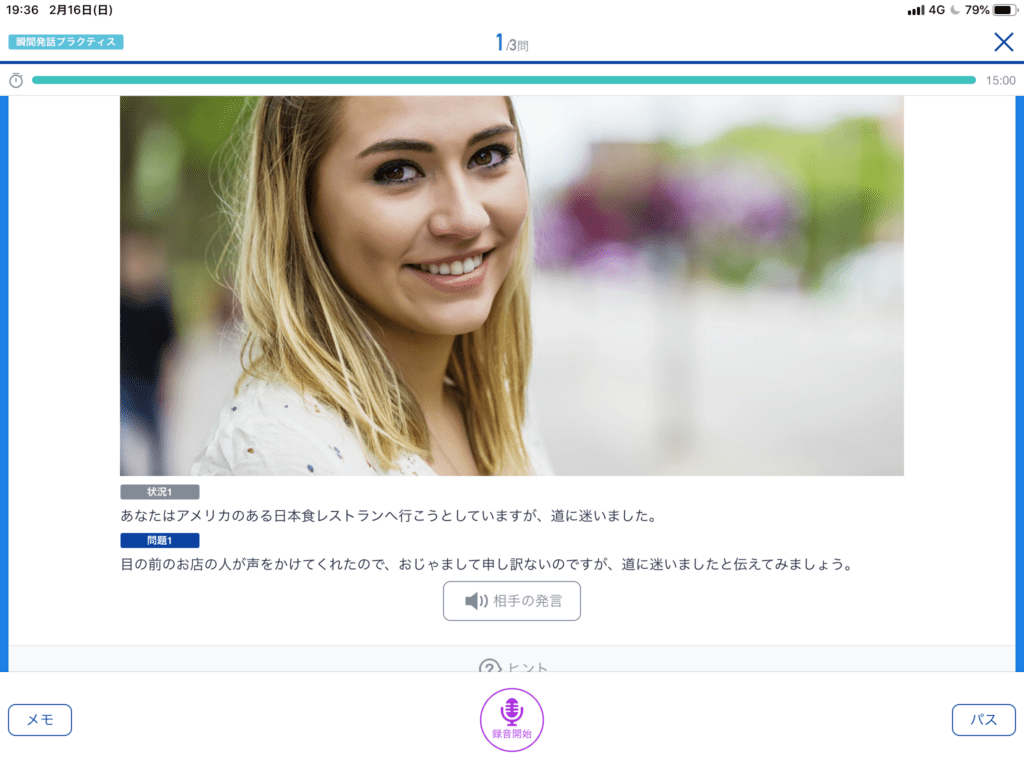Click the woman's photo
Viewport: 1024px width, 768px height.
[511, 285]
